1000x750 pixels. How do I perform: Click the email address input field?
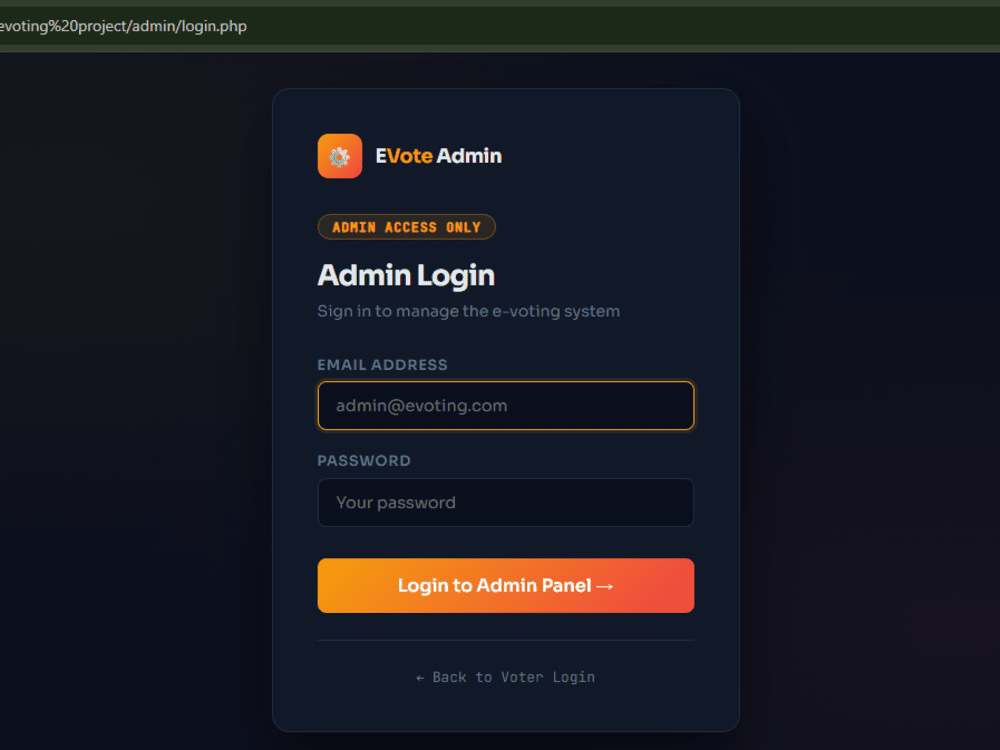tap(506, 406)
